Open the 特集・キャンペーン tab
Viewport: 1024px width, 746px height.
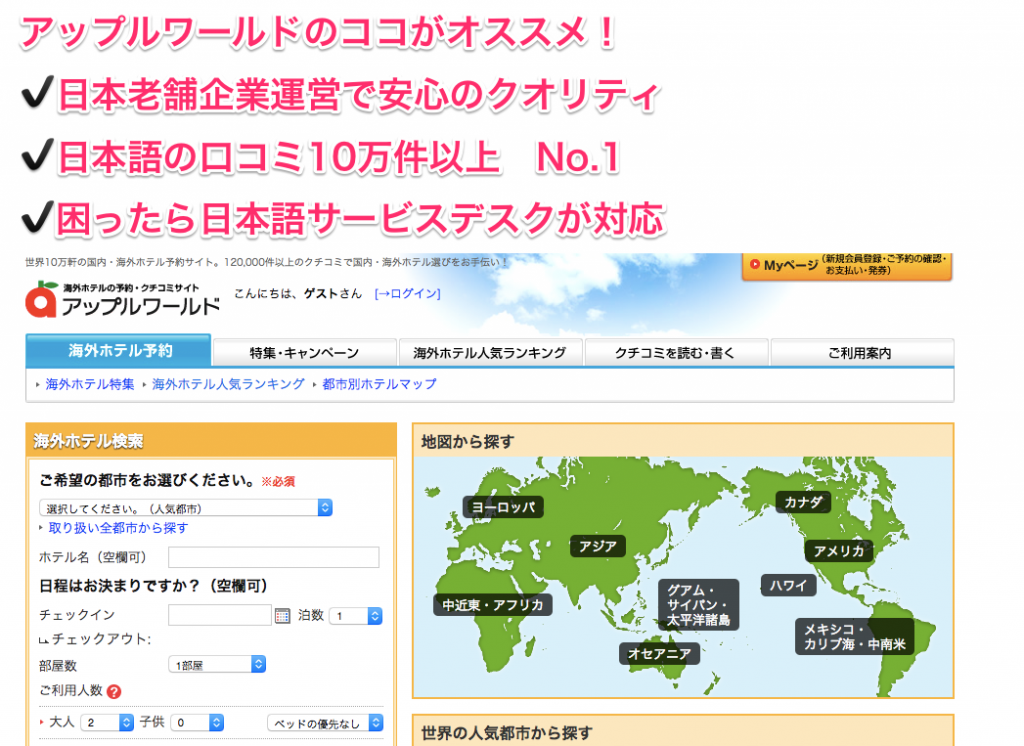pyautogui.click(x=304, y=353)
